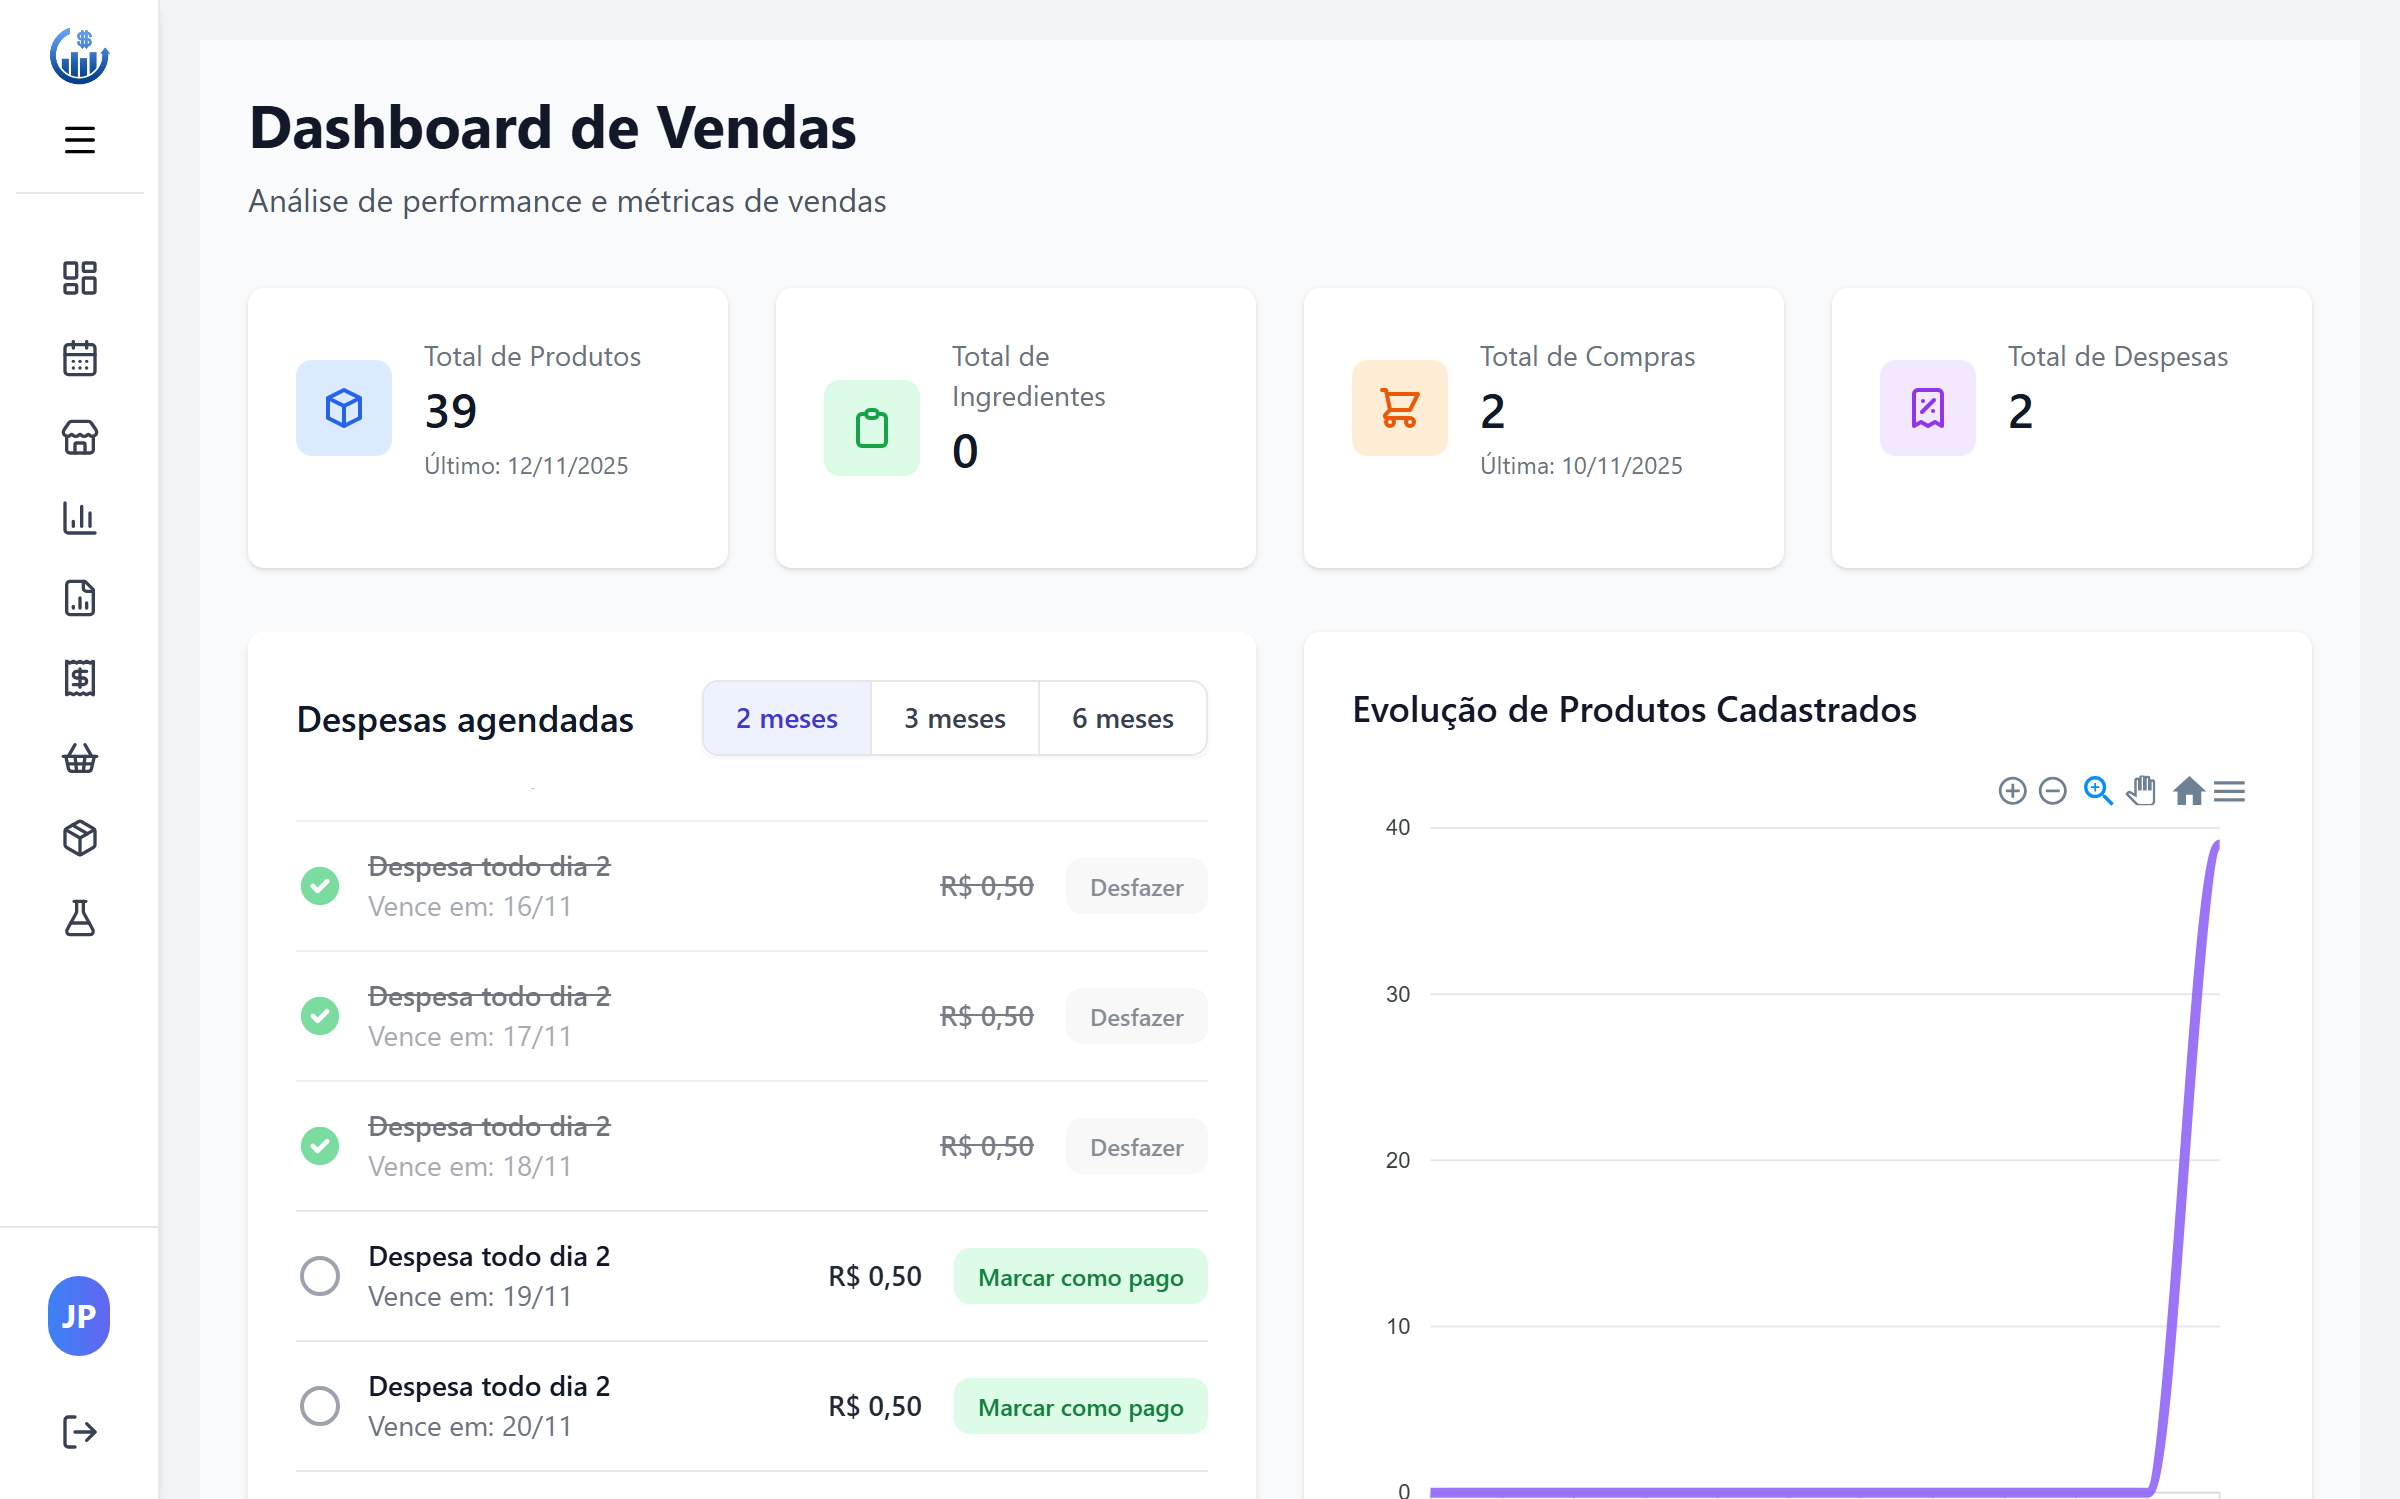
Task: Open the Dashboard grid icon in sidebar
Action: 79,278
